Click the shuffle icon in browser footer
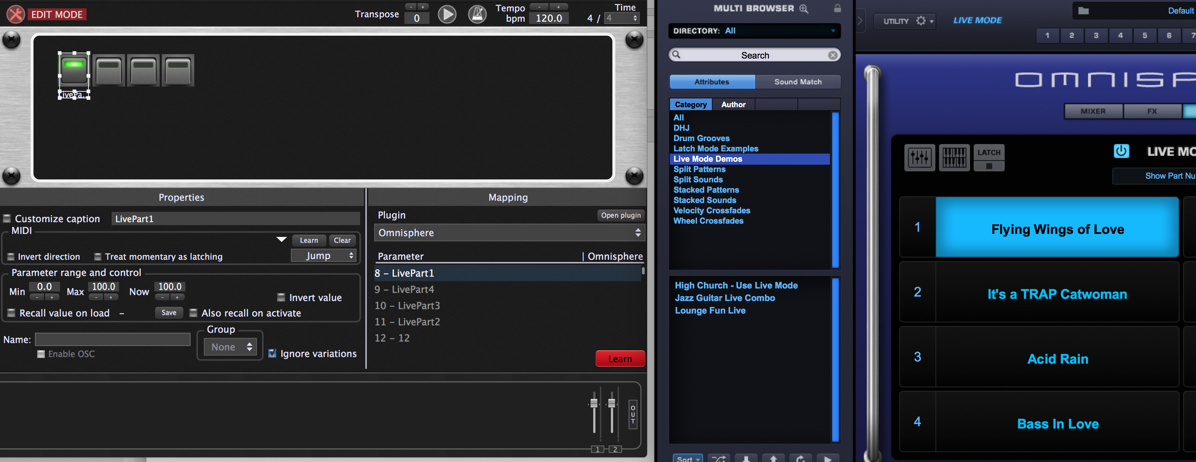The width and height of the screenshot is (1196, 462). pyautogui.click(x=719, y=459)
